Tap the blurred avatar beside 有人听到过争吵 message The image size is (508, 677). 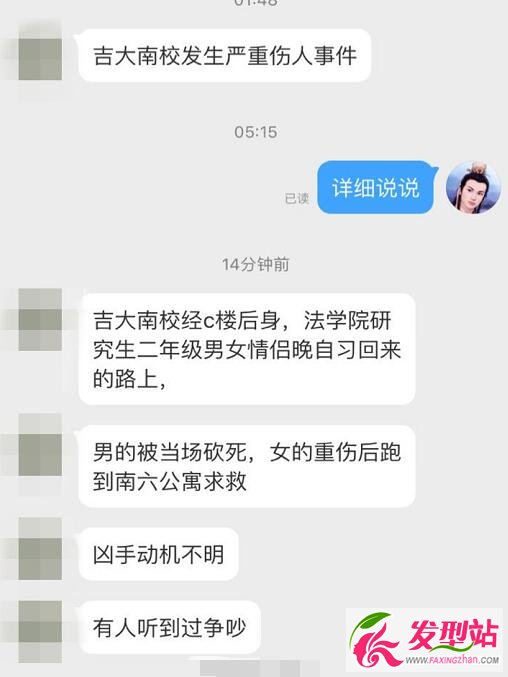coord(40,631)
